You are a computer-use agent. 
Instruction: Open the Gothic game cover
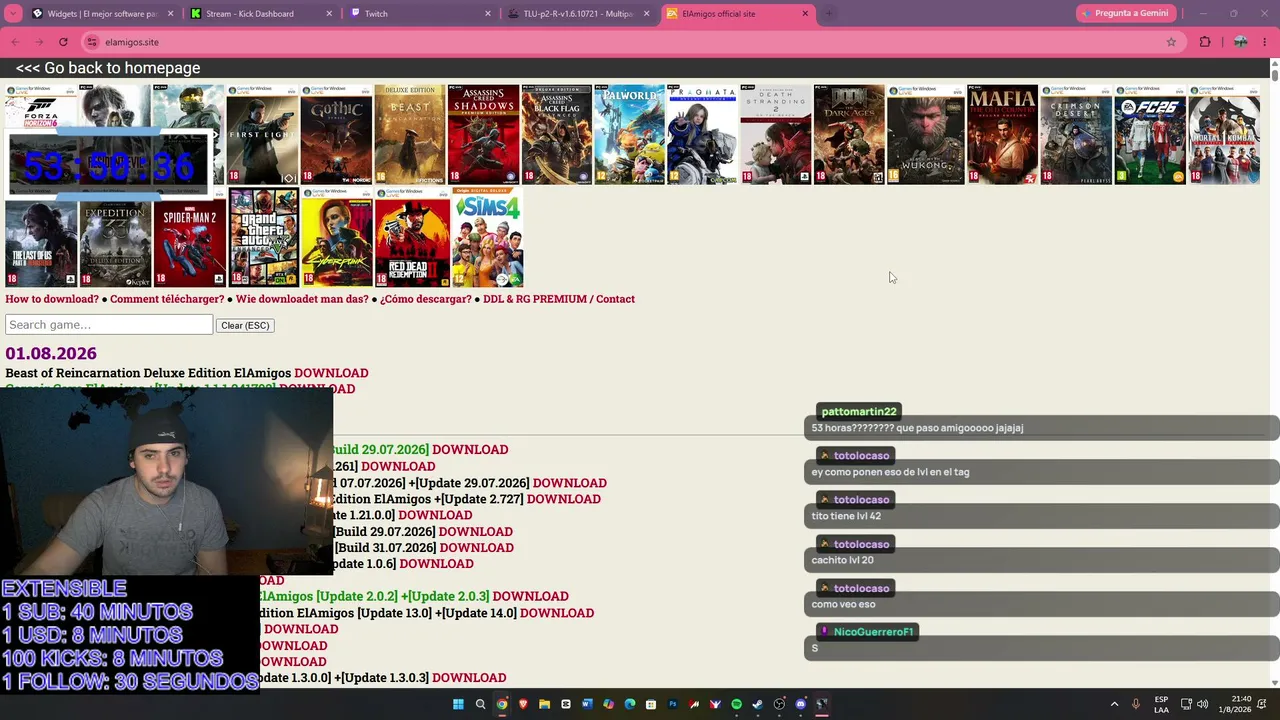click(336, 135)
